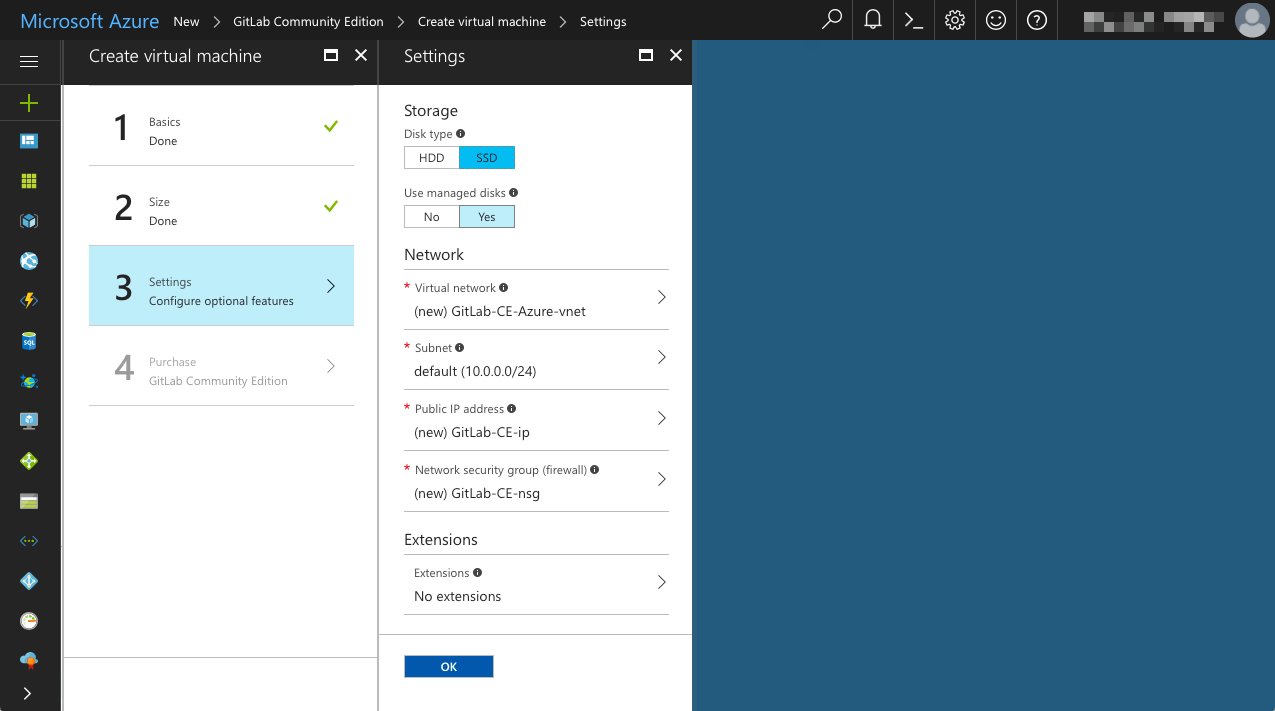Open the Subnet chevron
The height and width of the screenshot is (711, 1275).
click(x=662, y=358)
